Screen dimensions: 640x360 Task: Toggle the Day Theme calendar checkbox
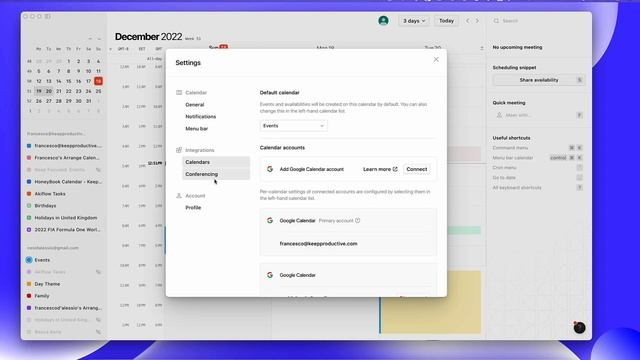[x=29, y=284]
